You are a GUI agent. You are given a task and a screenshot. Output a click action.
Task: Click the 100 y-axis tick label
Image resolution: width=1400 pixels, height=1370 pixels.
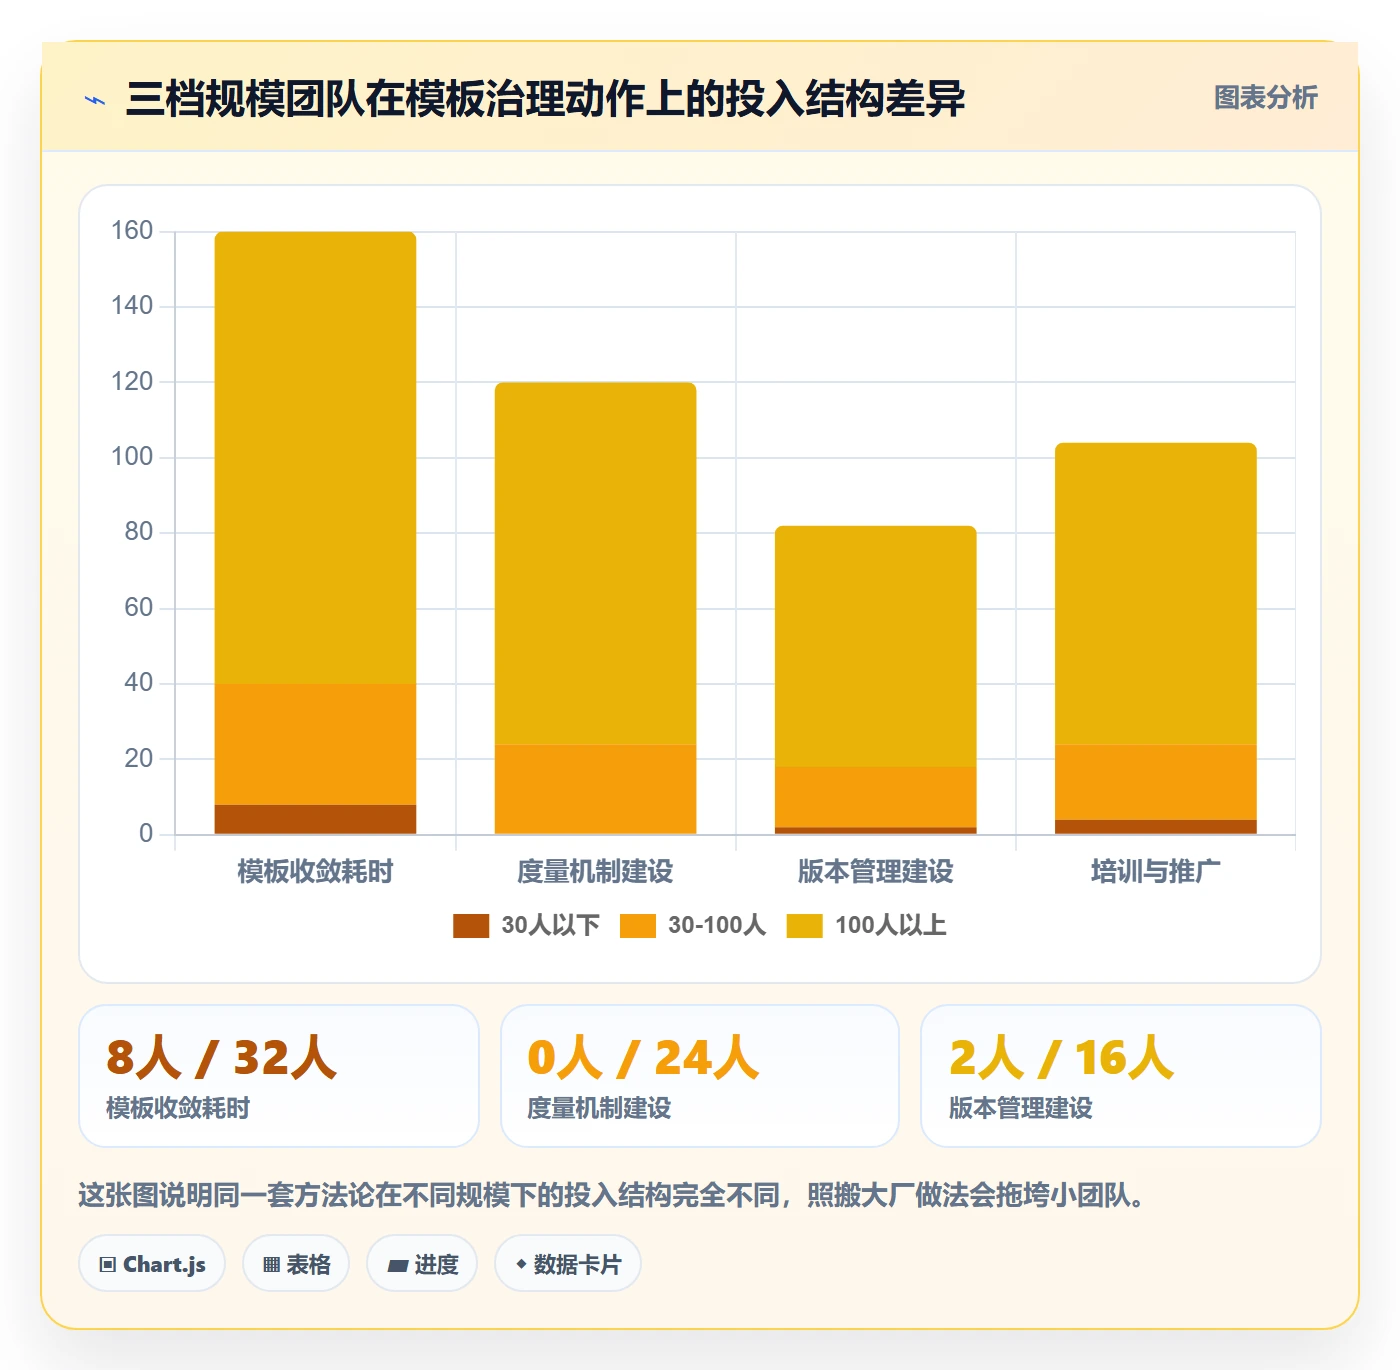pos(132,457)
